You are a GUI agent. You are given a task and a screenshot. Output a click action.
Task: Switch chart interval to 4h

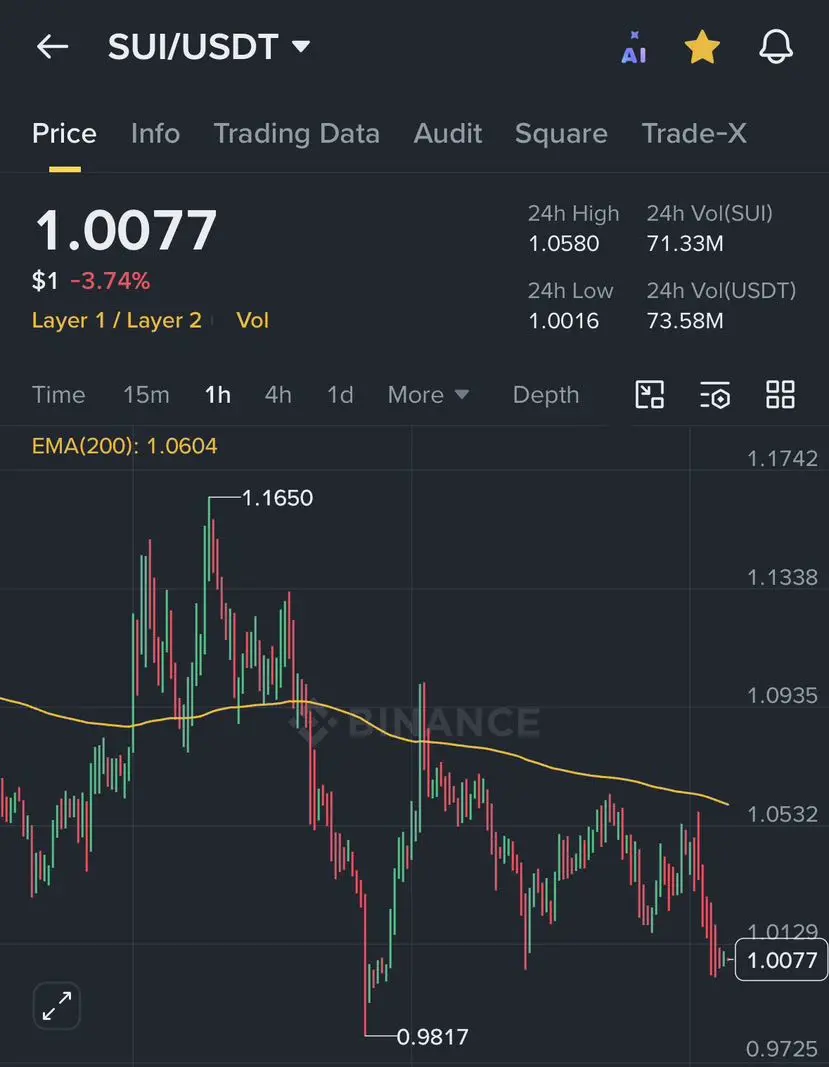pyautogui.click(x=278, y=395)
